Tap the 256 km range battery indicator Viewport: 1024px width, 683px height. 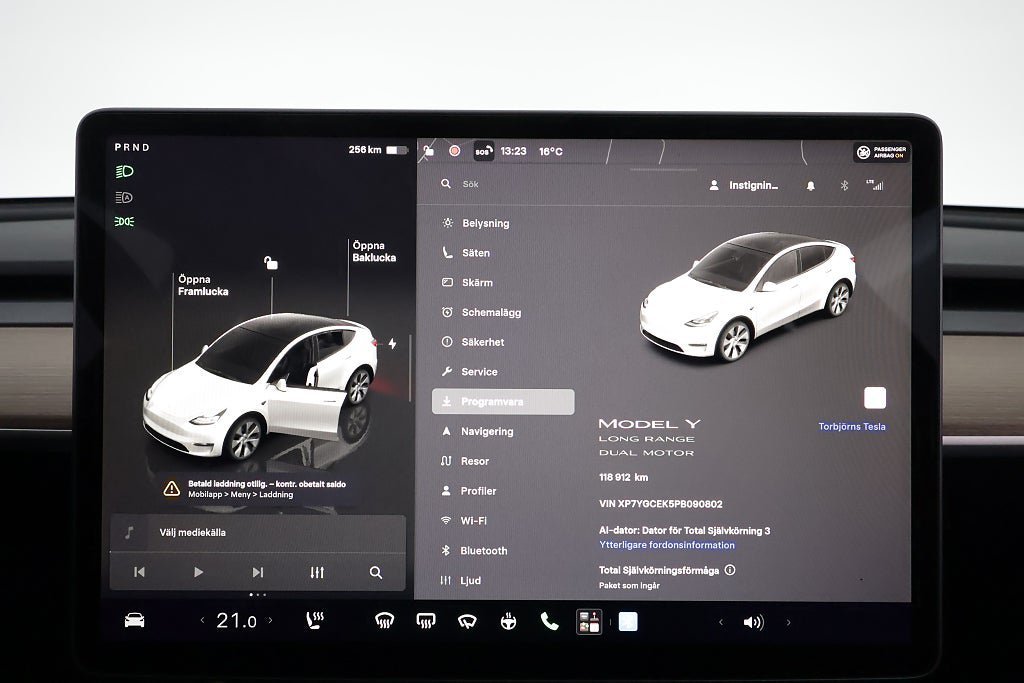coord(377,150)
